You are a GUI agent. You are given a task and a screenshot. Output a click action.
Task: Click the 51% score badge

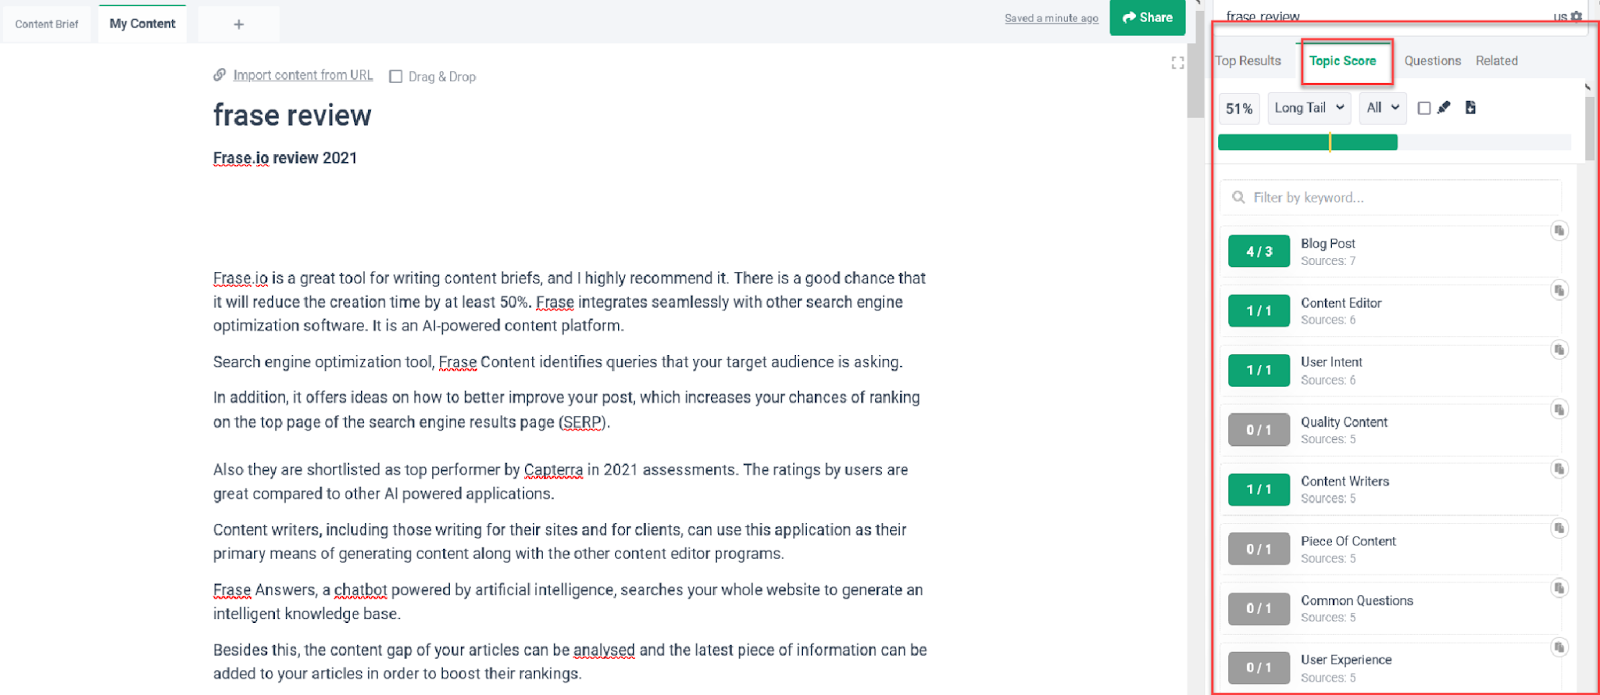pyautogui.click(x=1239, y=108)
